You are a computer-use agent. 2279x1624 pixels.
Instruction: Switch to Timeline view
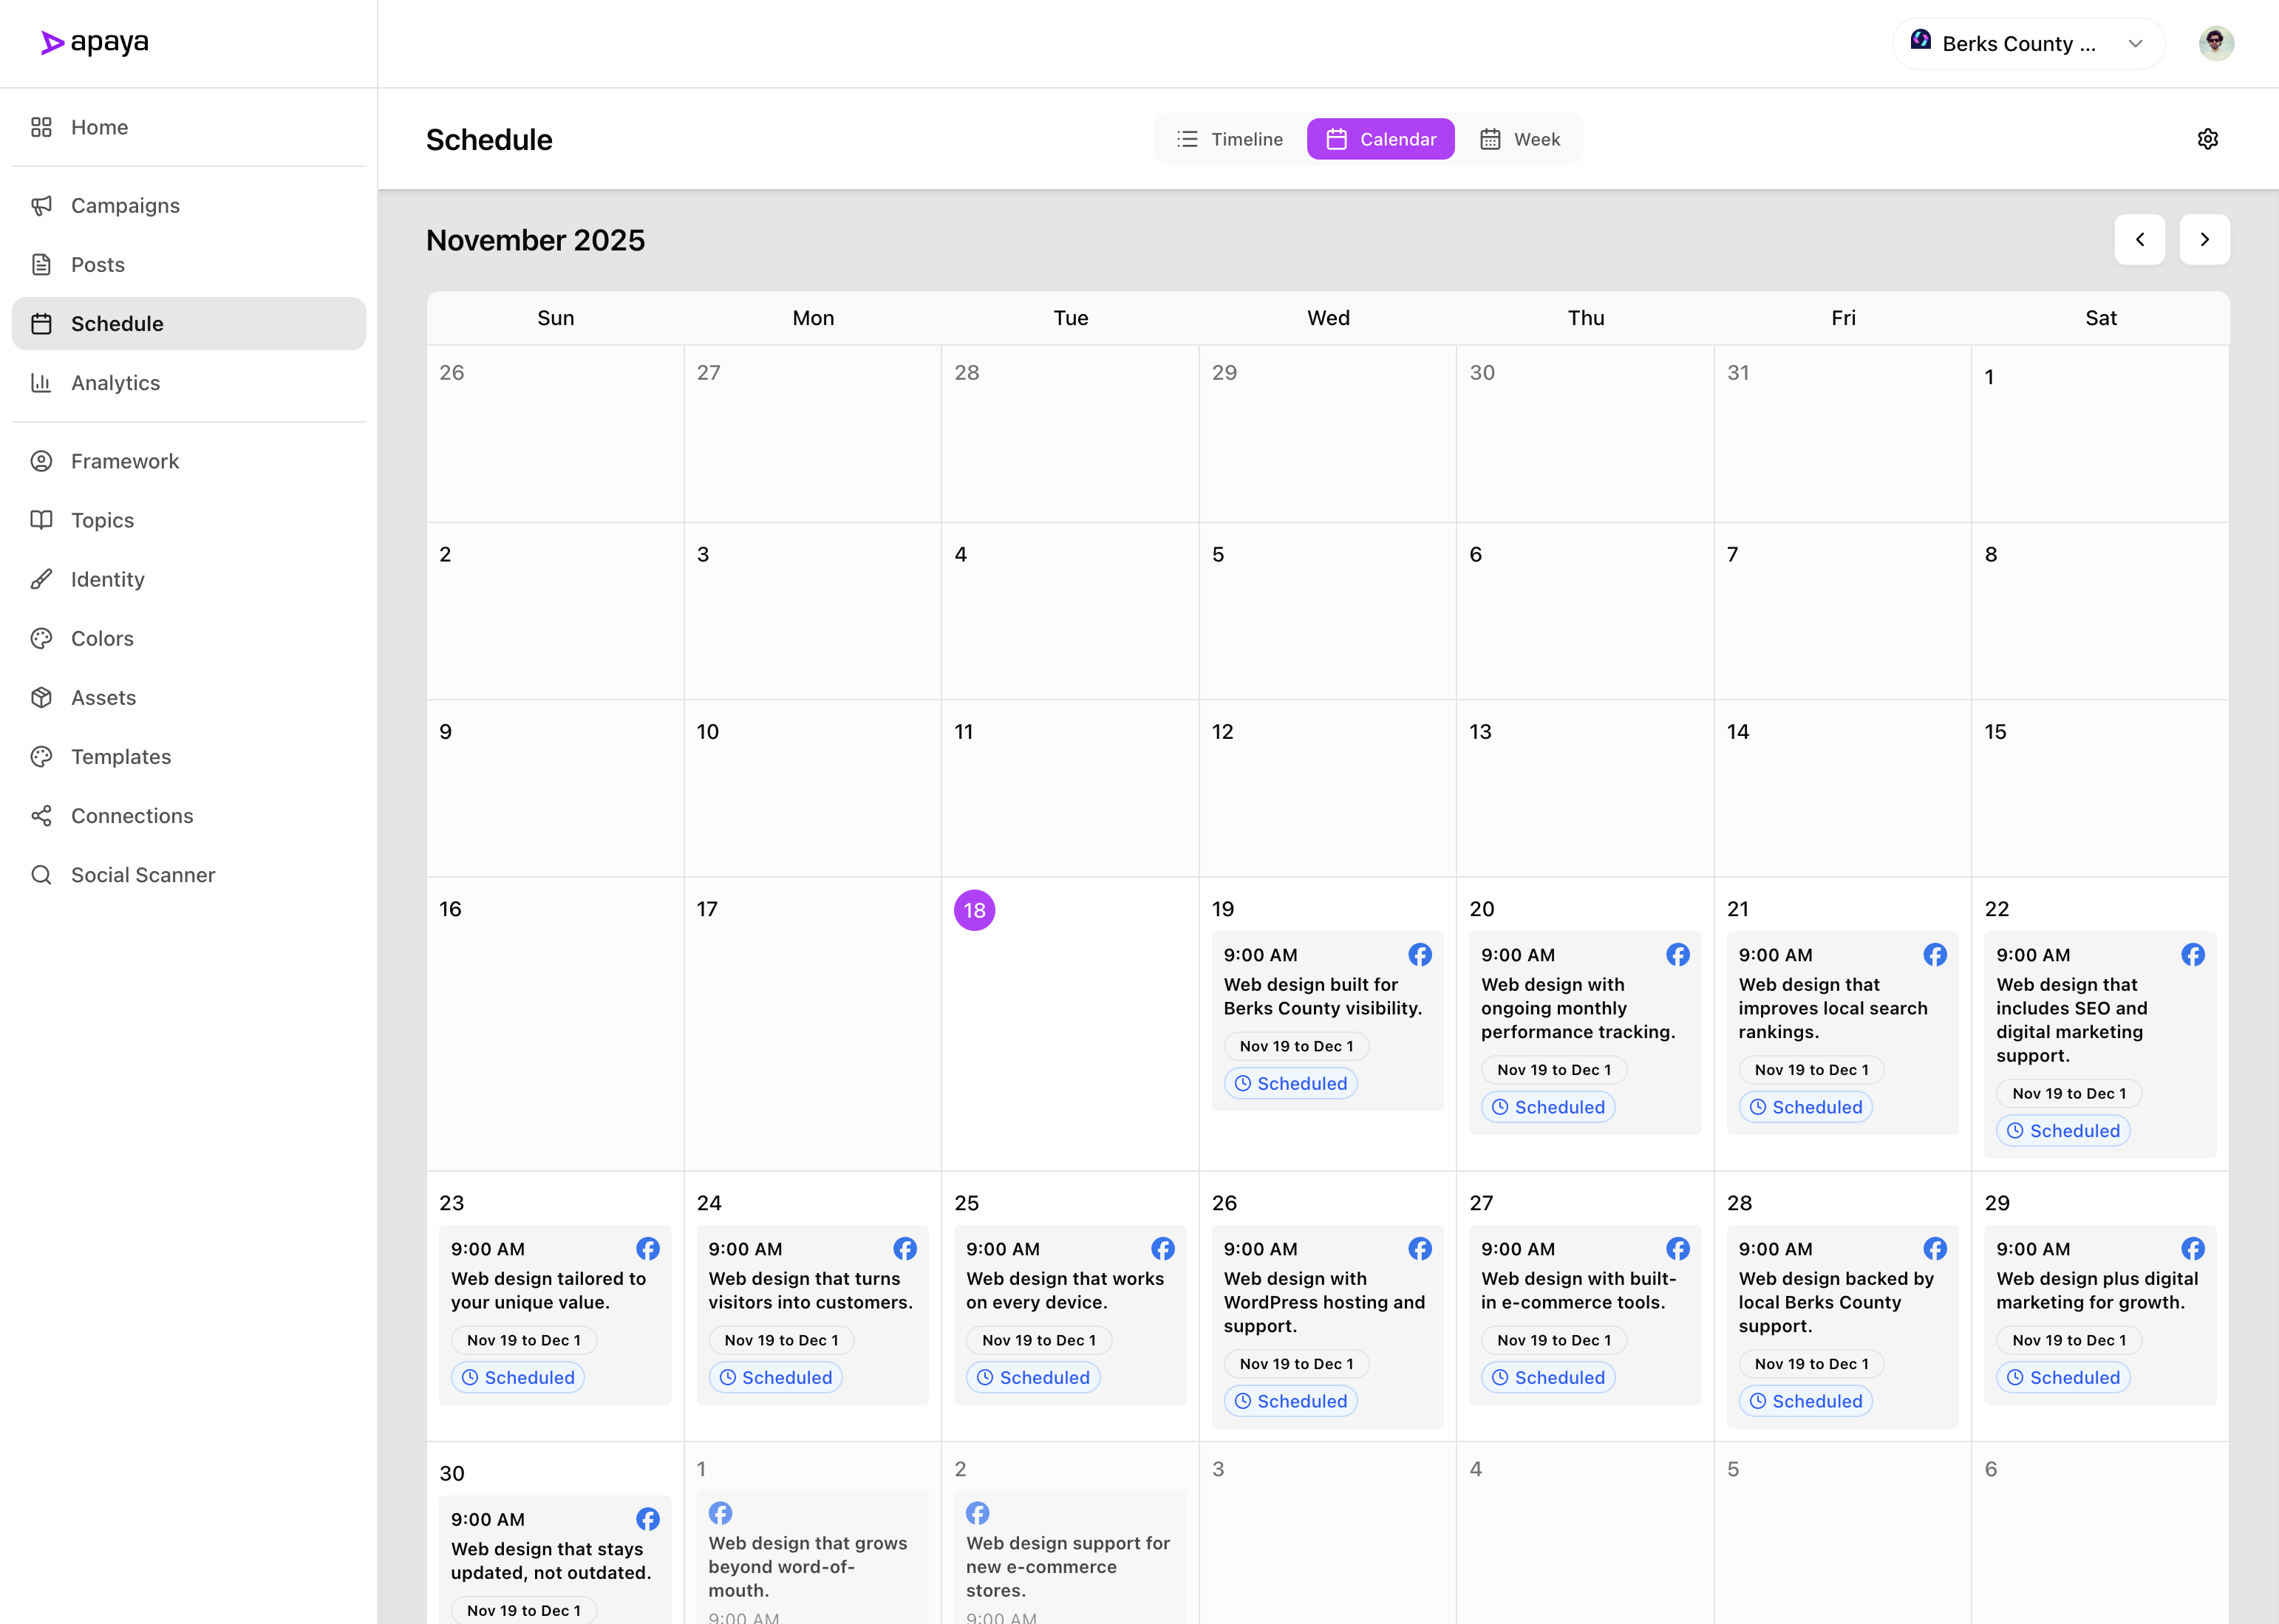pyautogui.click(x=1229, y=139)
